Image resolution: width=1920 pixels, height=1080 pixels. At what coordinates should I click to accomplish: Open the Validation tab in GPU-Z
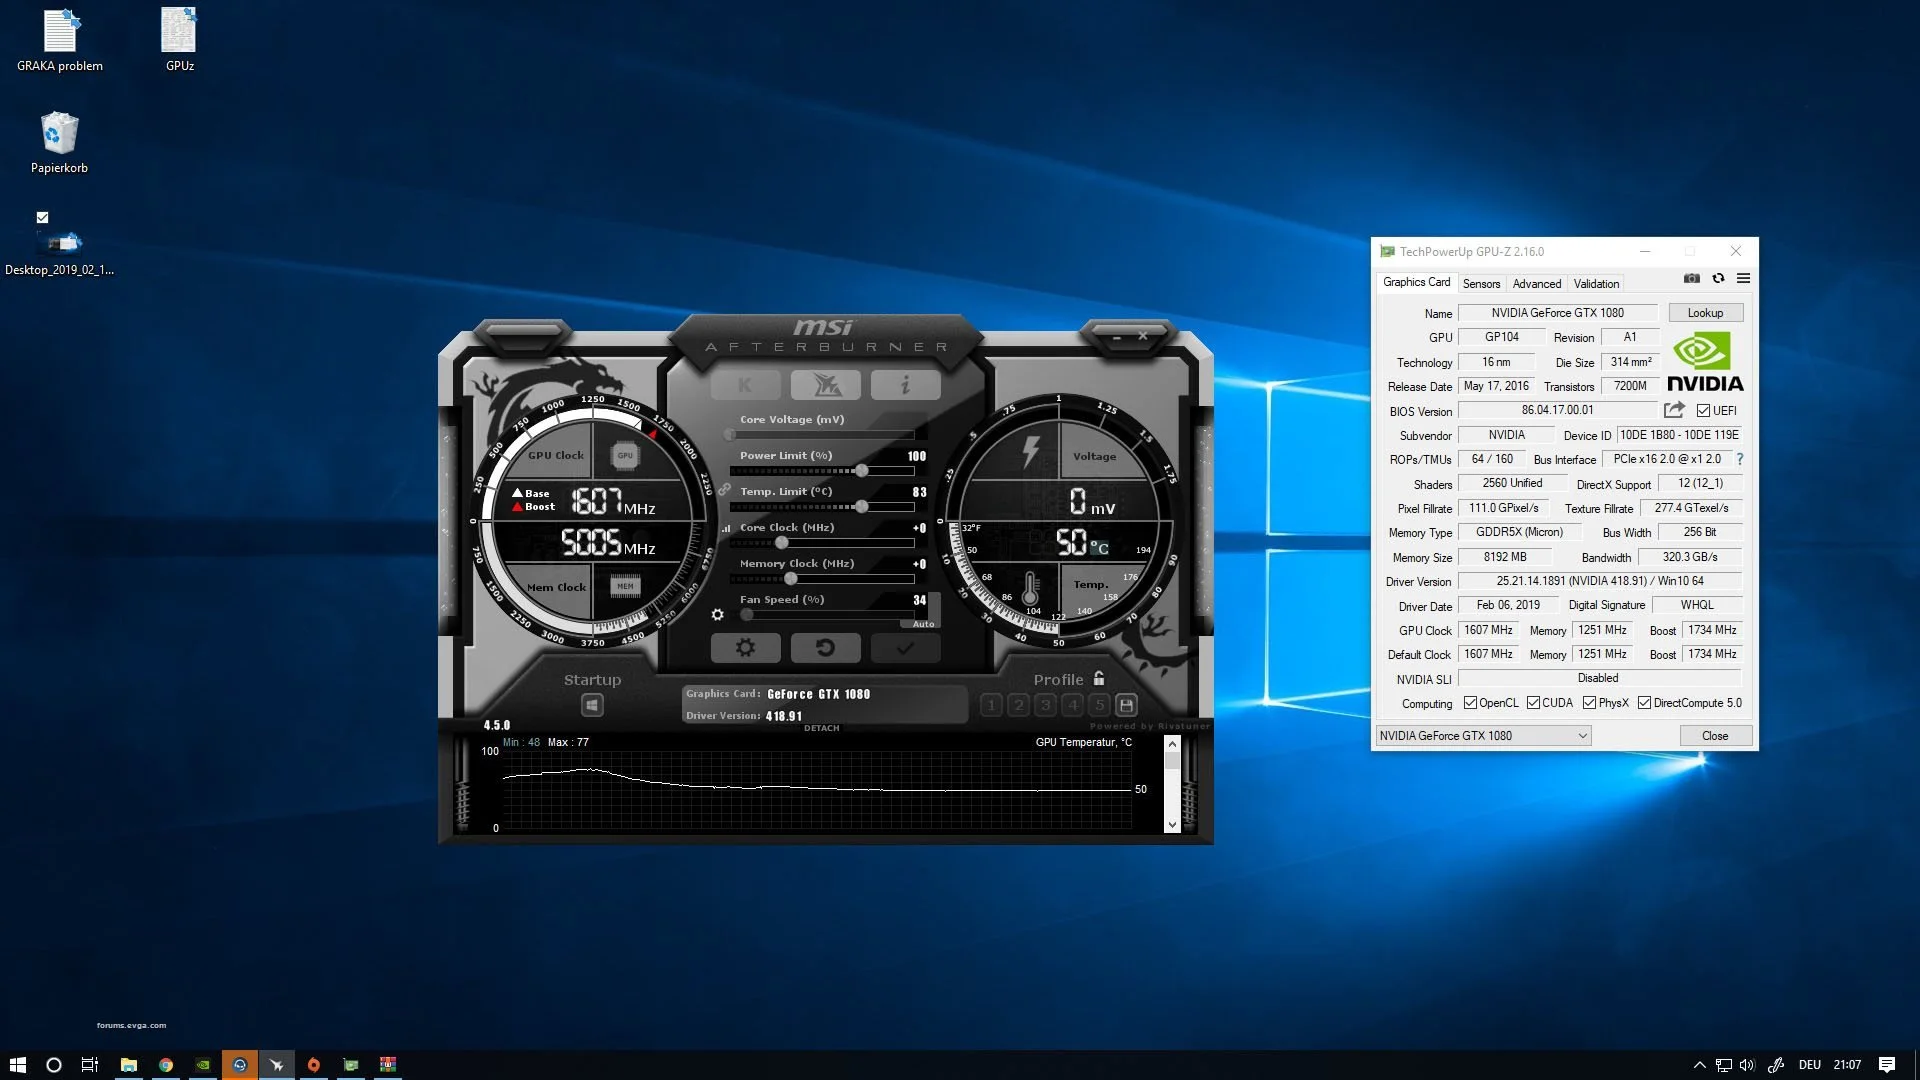[x=1596, y=284]
